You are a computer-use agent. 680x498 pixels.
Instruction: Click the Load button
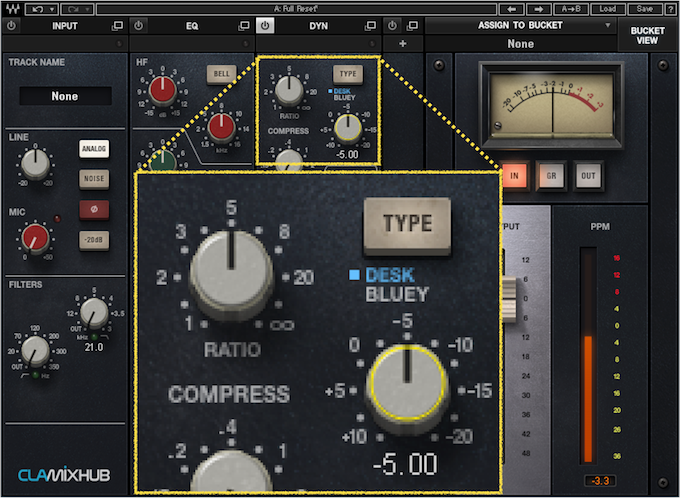(608, 9)
